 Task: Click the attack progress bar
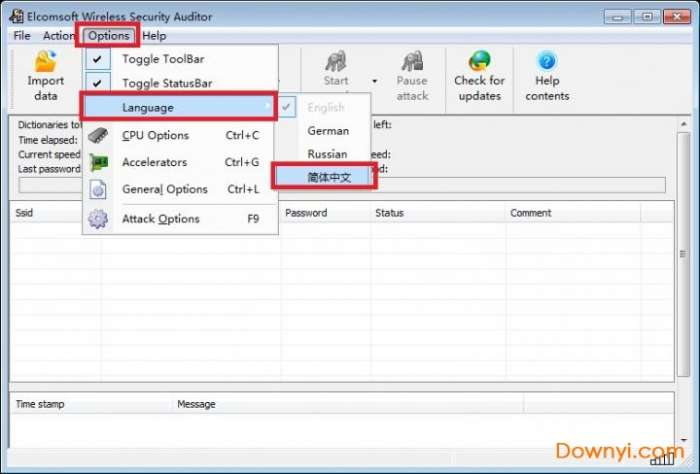click(x=342, y=185)
